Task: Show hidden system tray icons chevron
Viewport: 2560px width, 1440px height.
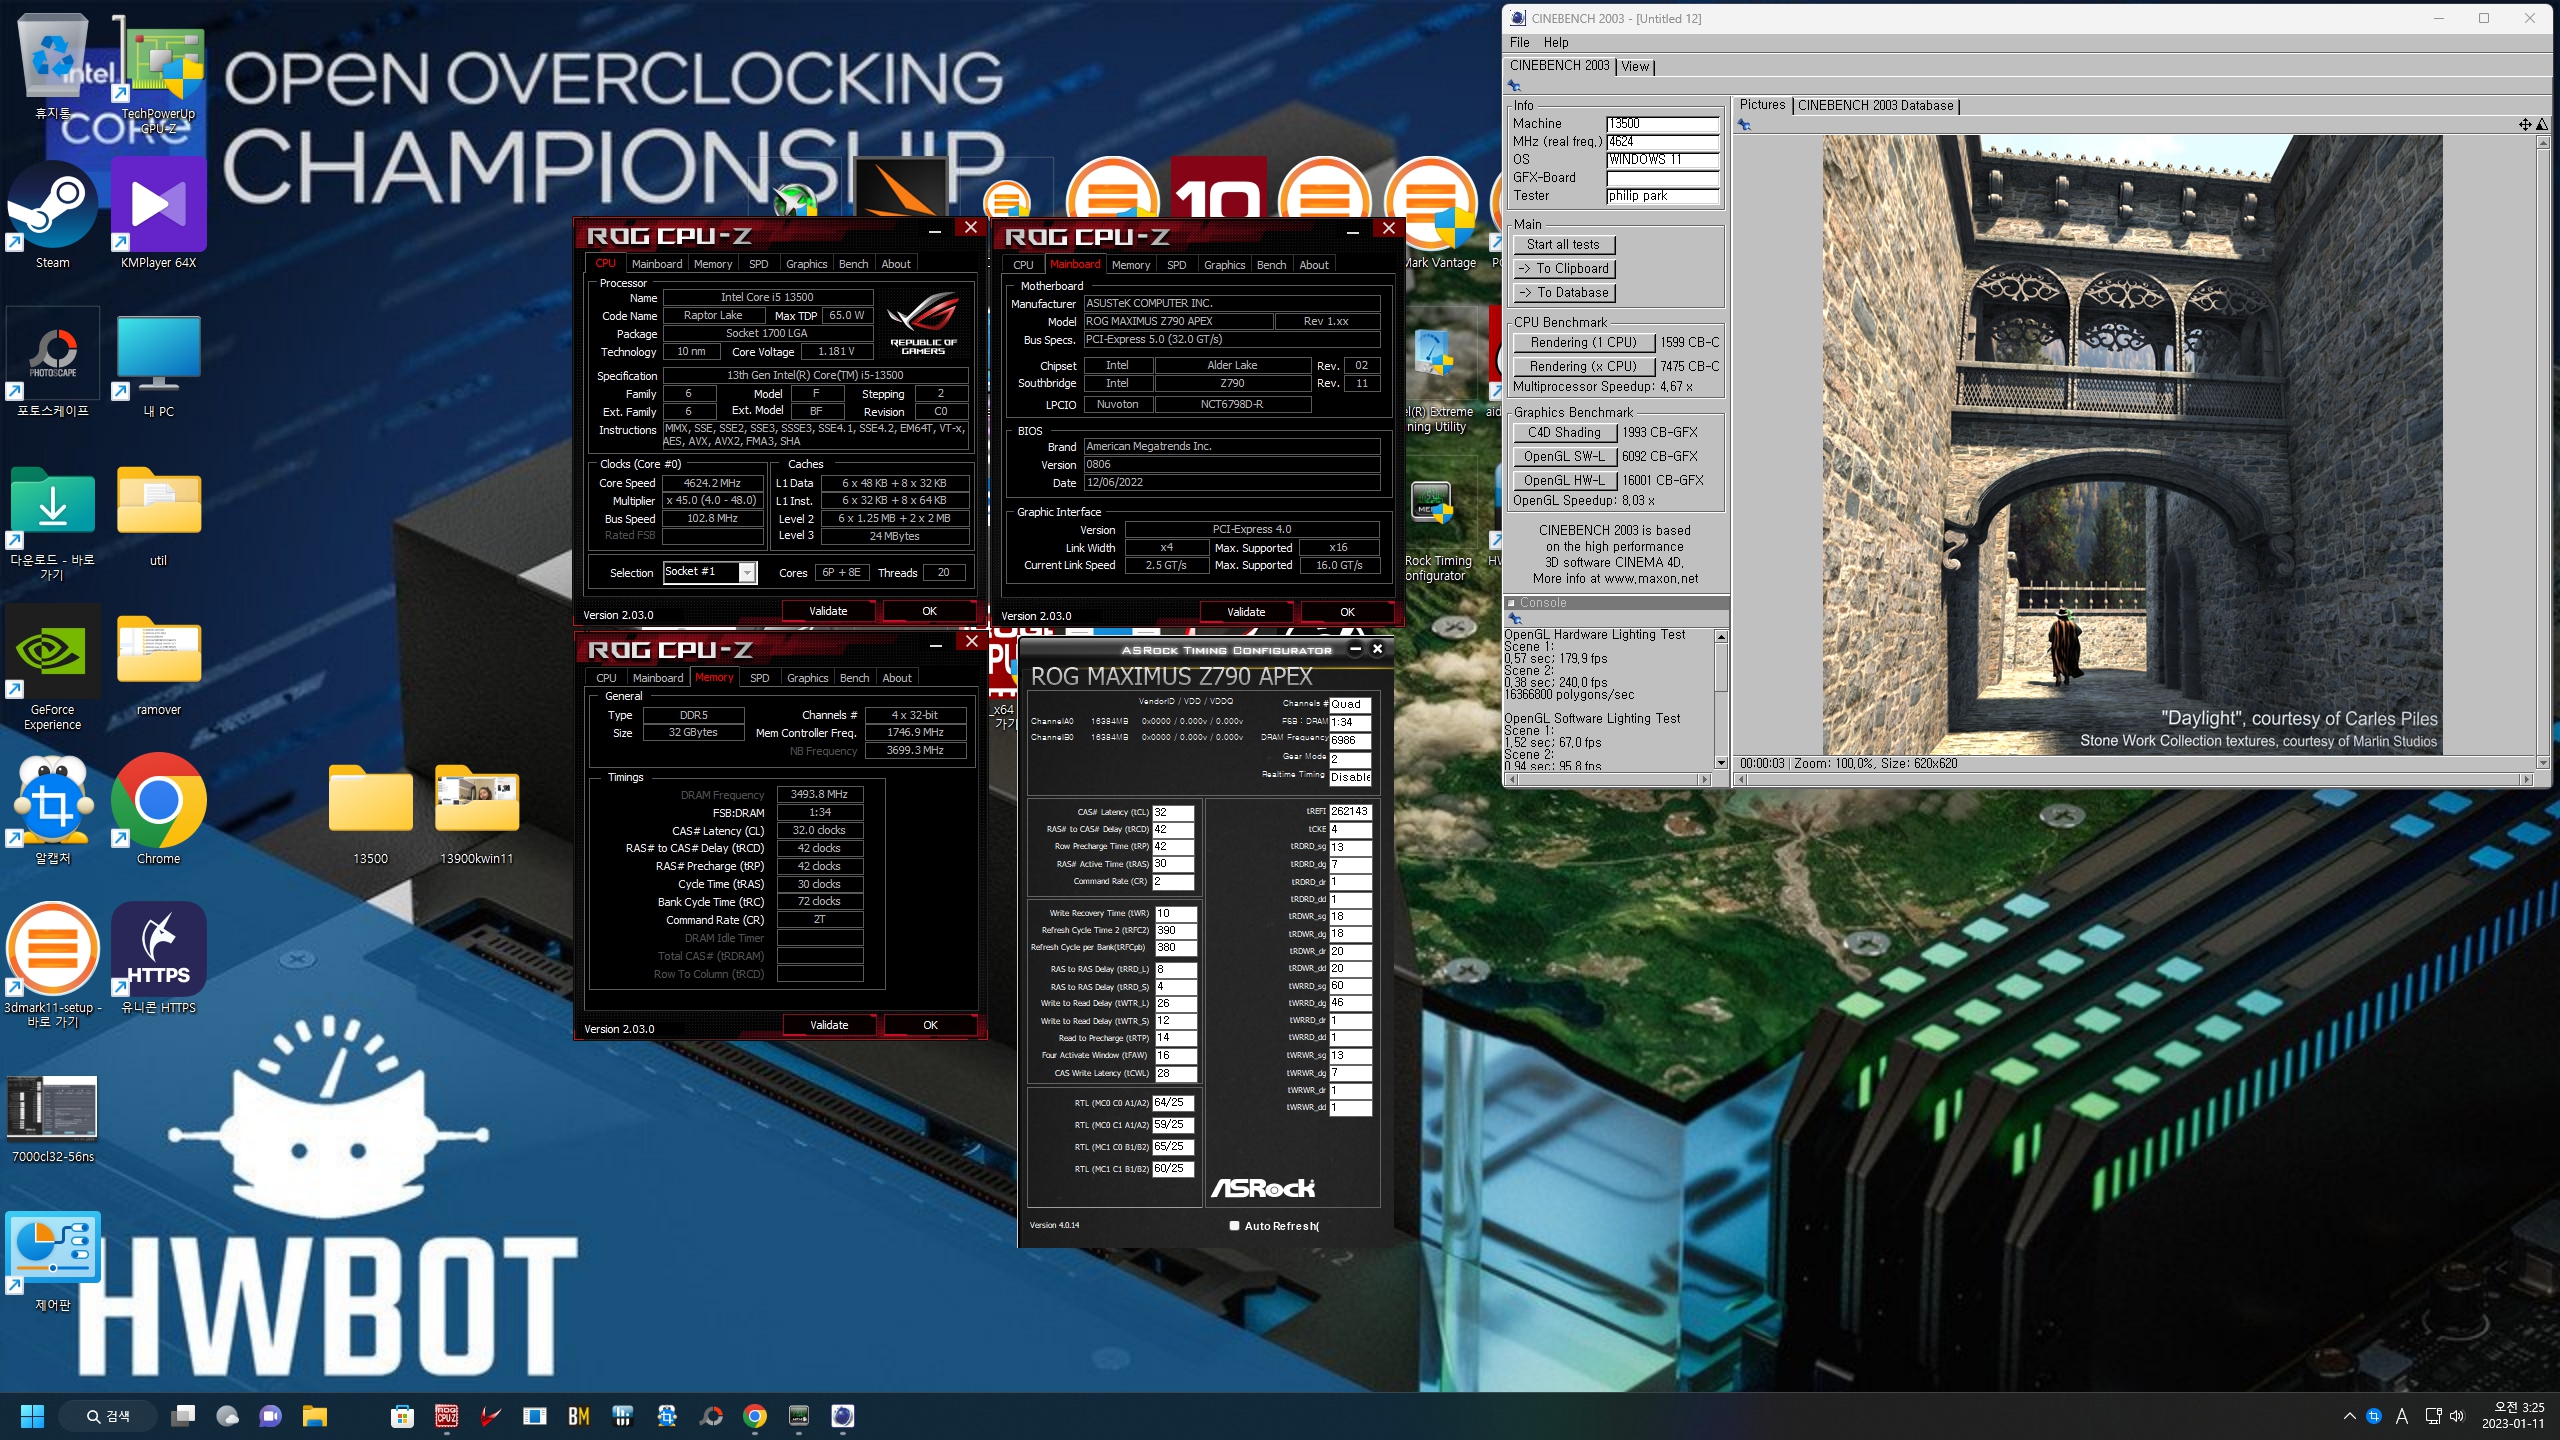Action: click(x=2350, y=1416)
